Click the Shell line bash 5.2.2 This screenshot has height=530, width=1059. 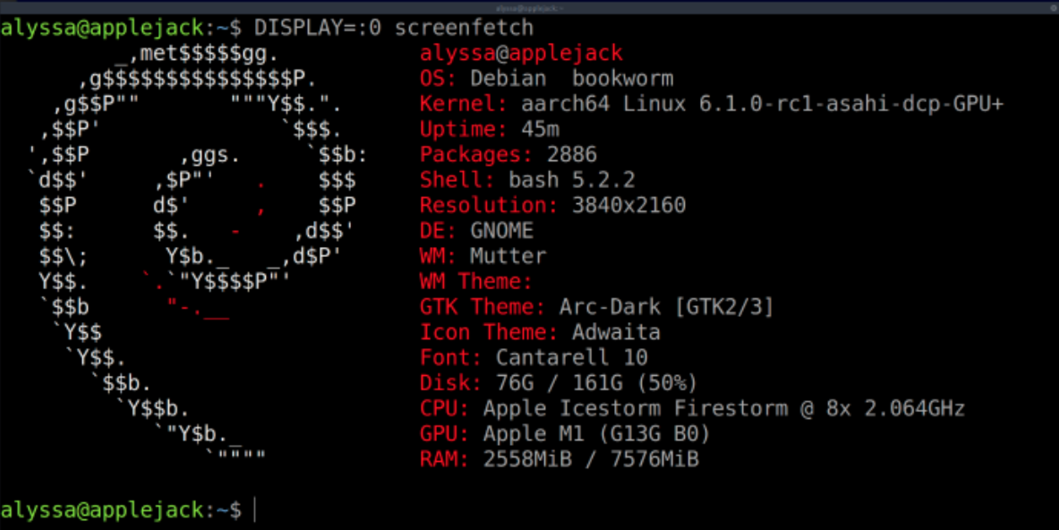[527, 180]
